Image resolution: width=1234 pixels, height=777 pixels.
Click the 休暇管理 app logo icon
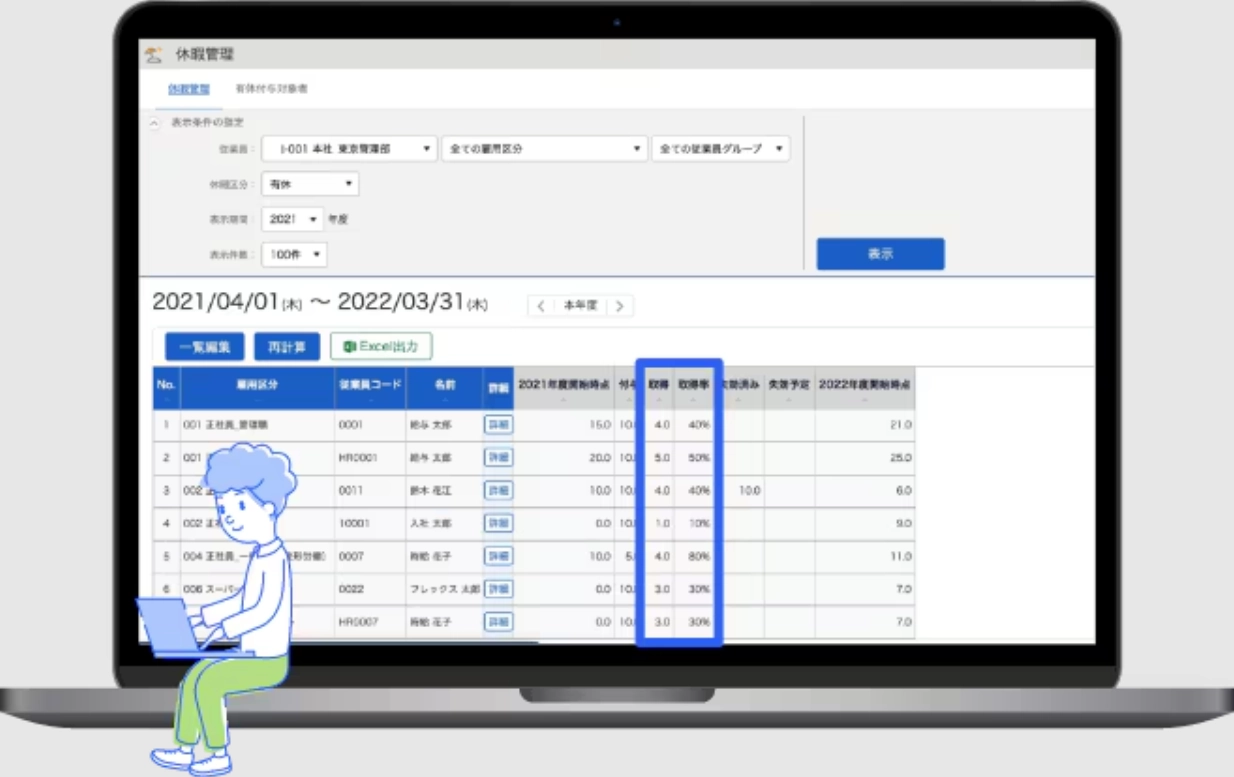tap(154, 55)
